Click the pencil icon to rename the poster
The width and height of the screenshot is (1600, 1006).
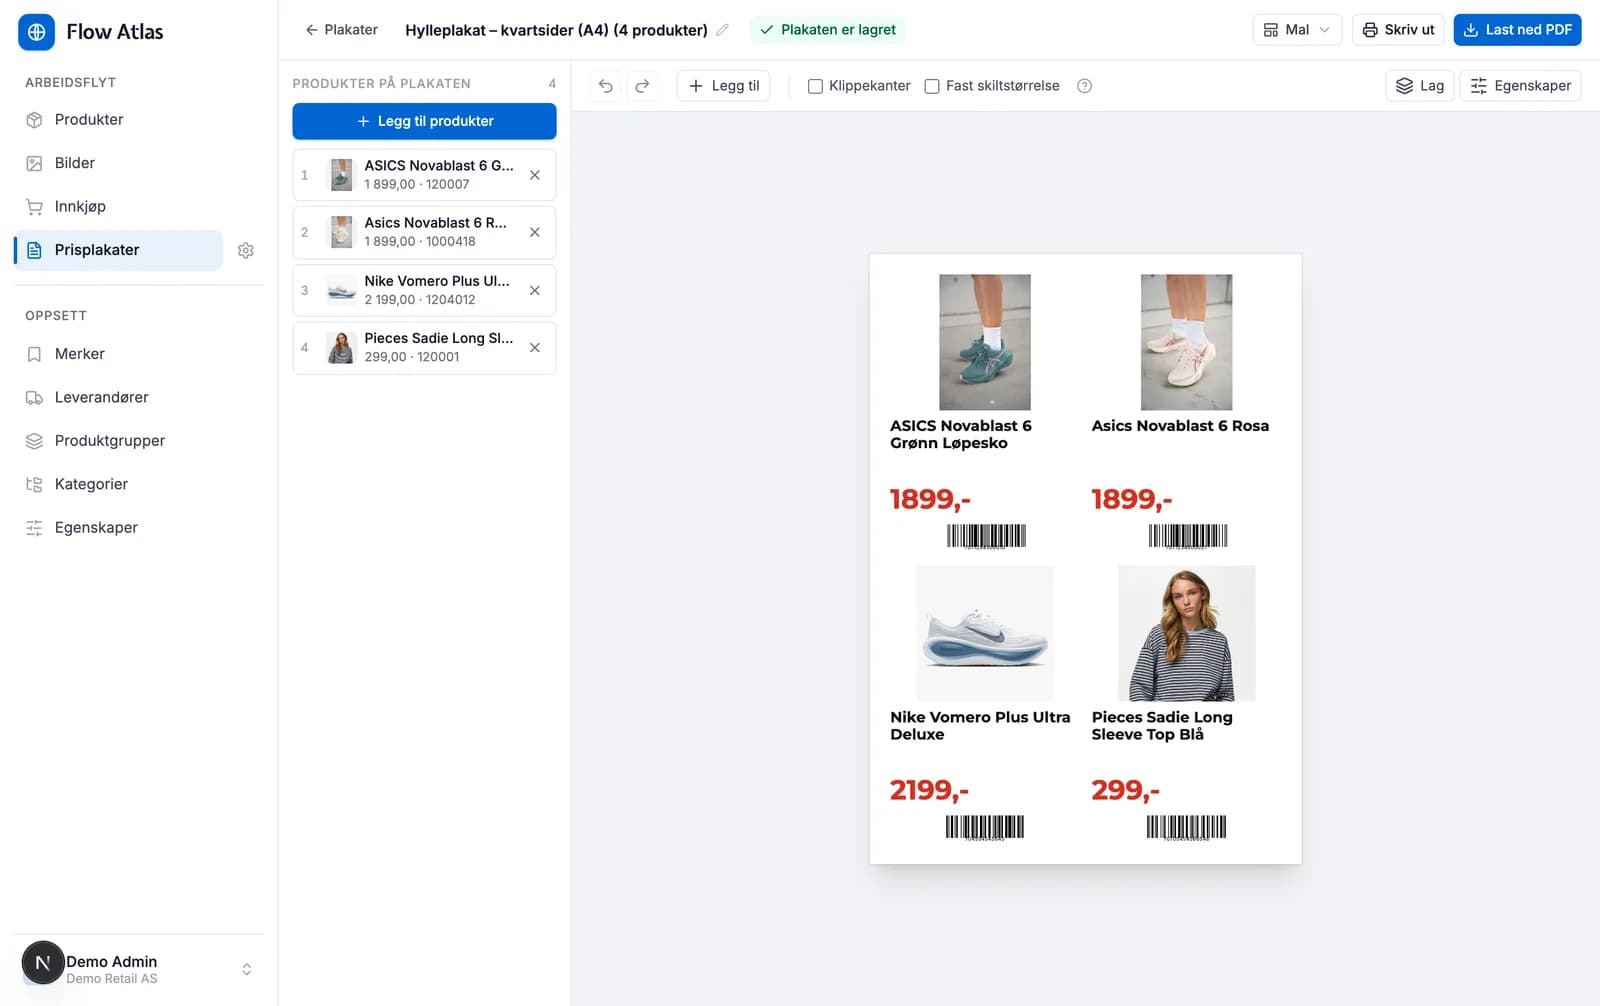point(723,30)
